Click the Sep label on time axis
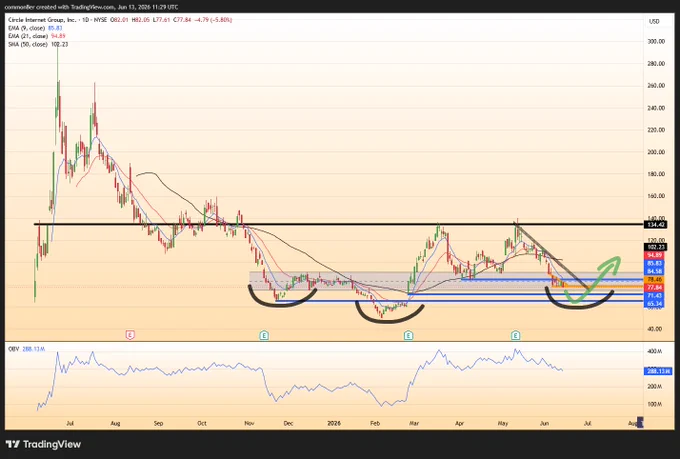 (x=158, y=423)
